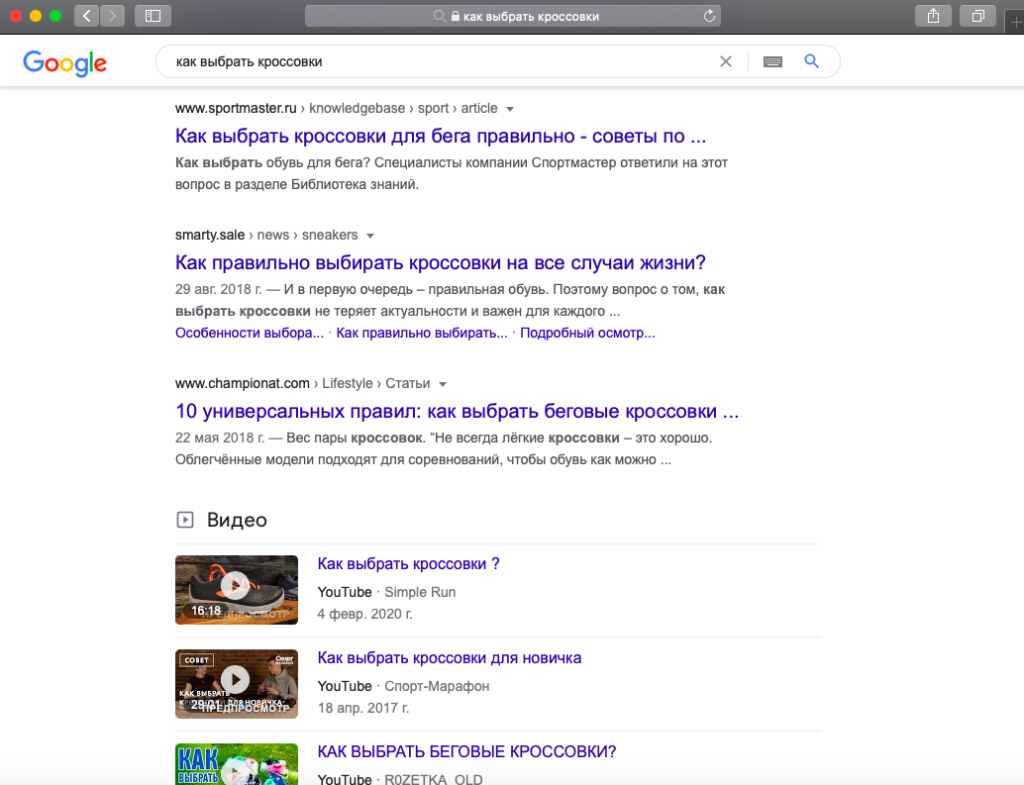Open sitelink 'Как правильно выбирать...'
Viewport: 1024px width, 785px height.
(x=422, y=332)
